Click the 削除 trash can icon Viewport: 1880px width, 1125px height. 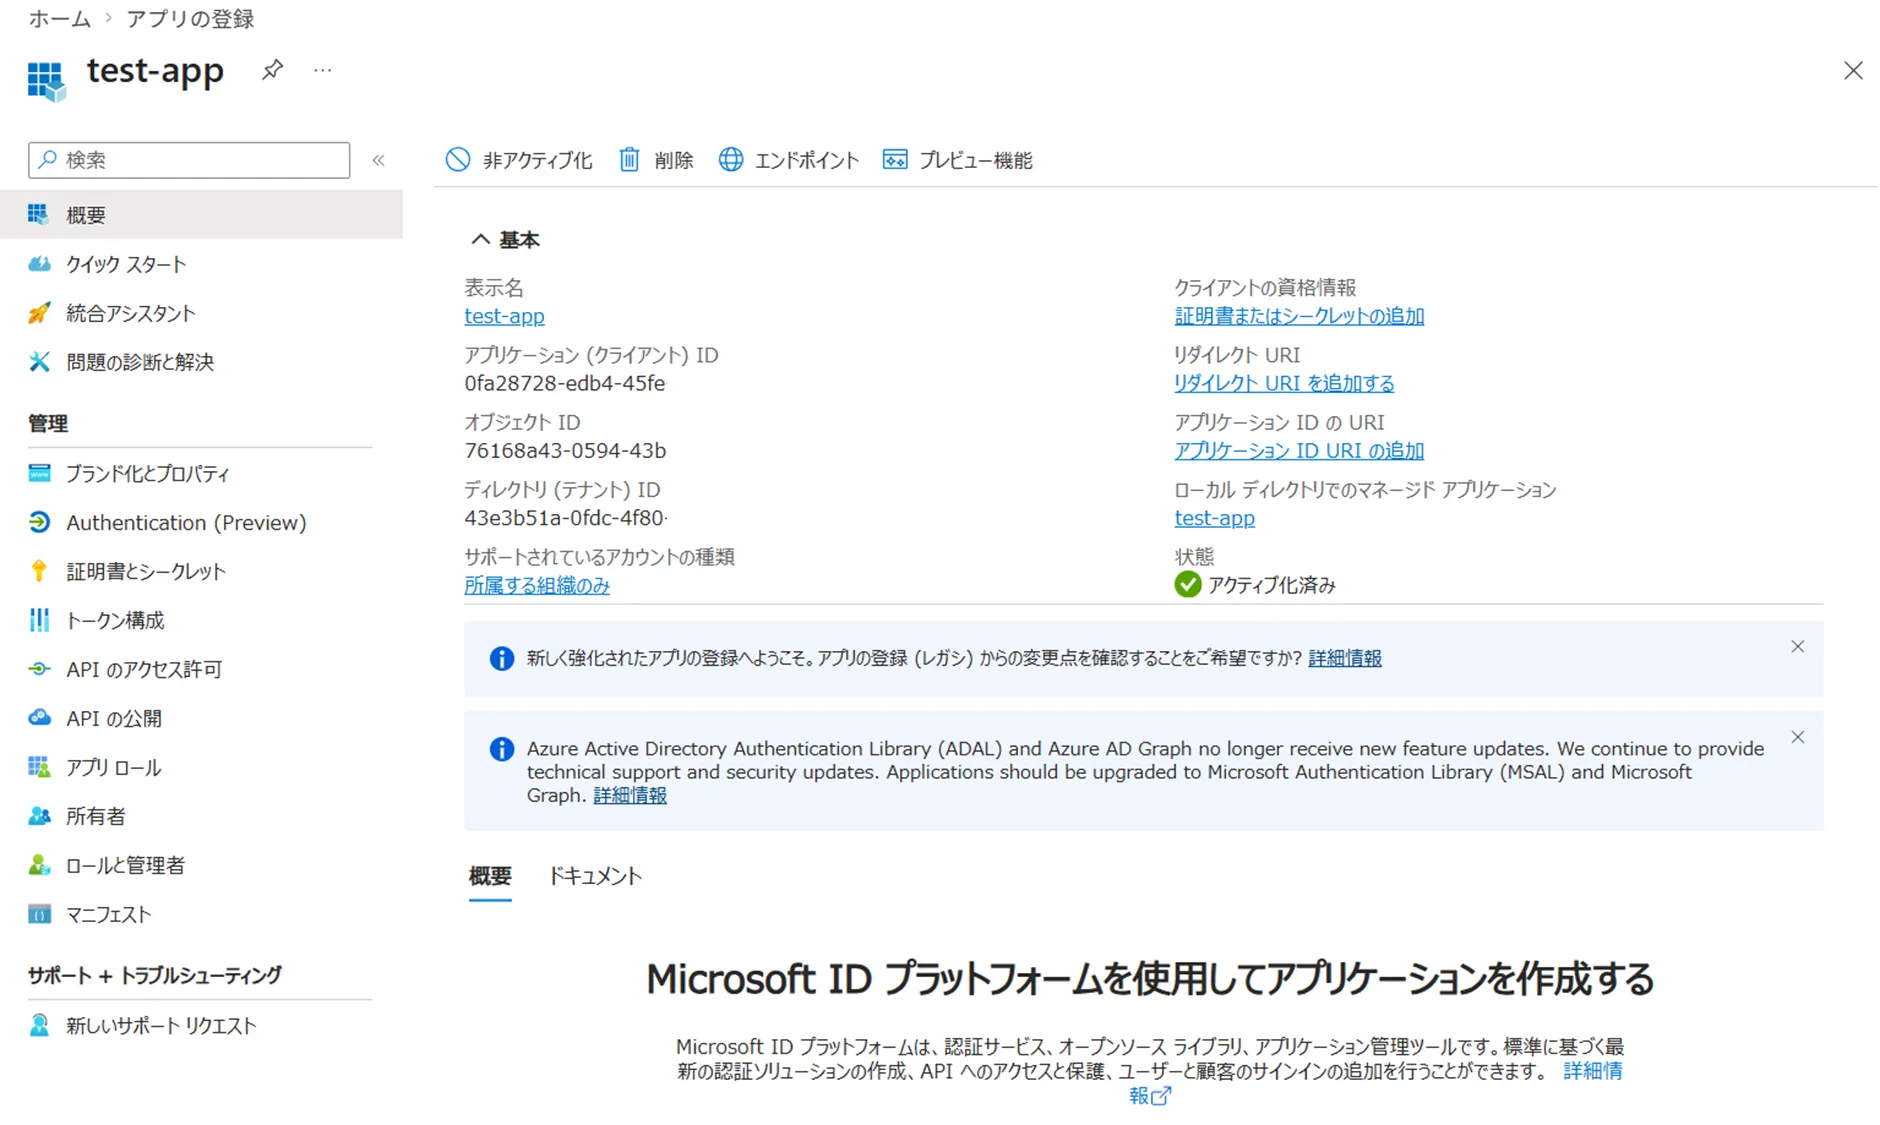point(629,160)
